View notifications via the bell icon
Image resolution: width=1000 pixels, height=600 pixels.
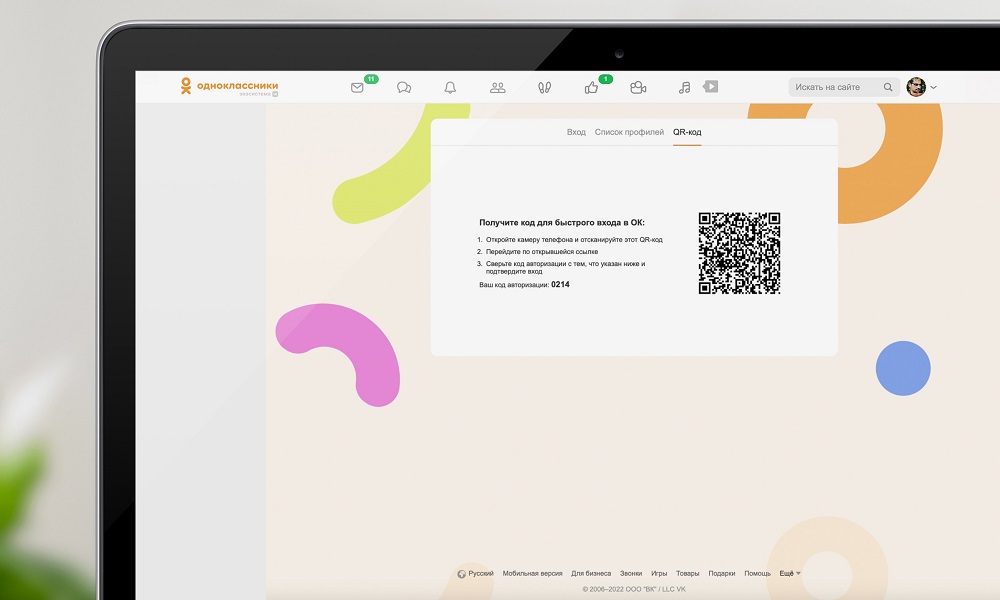click(448, 87)
